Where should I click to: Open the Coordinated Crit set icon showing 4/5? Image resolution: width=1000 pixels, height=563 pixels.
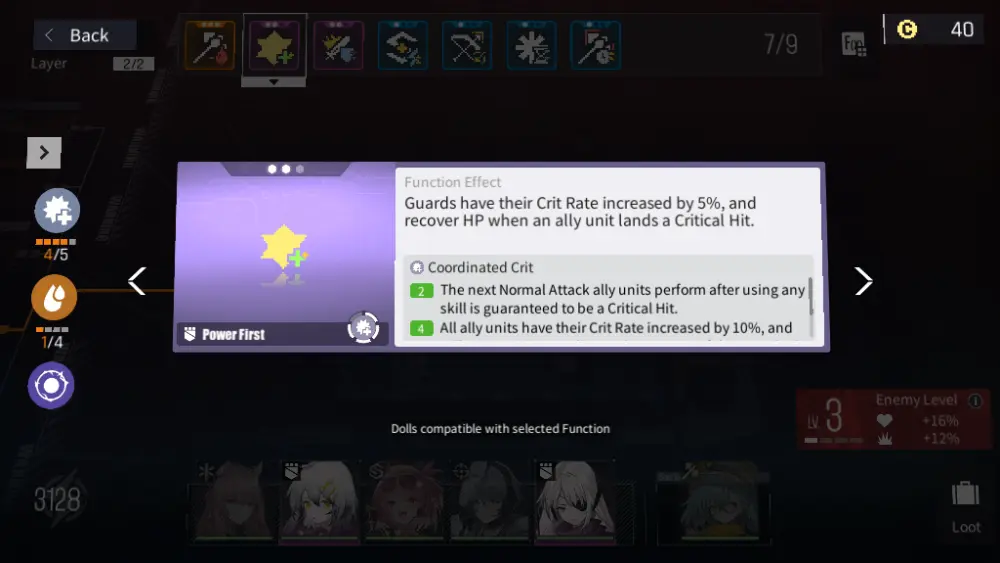(57, 210)
